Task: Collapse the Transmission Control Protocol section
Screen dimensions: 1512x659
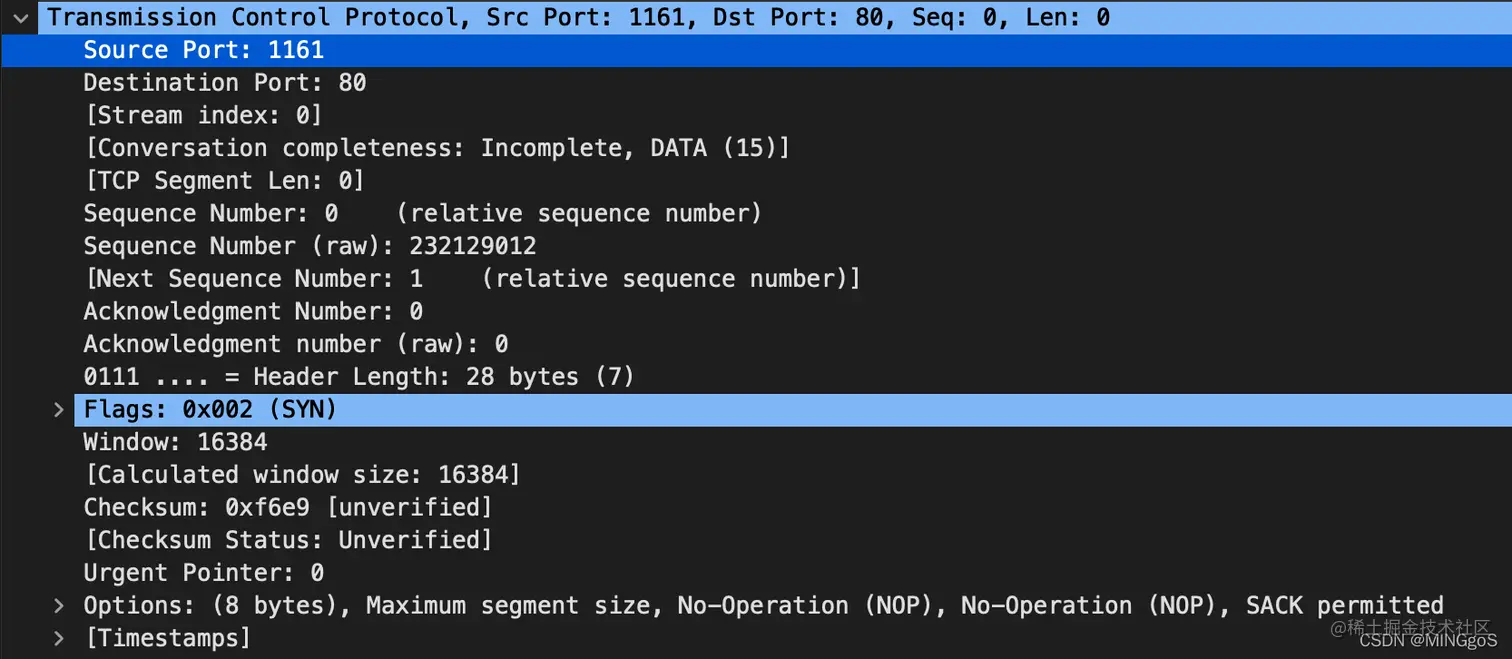Action: [x=20, y=18]
